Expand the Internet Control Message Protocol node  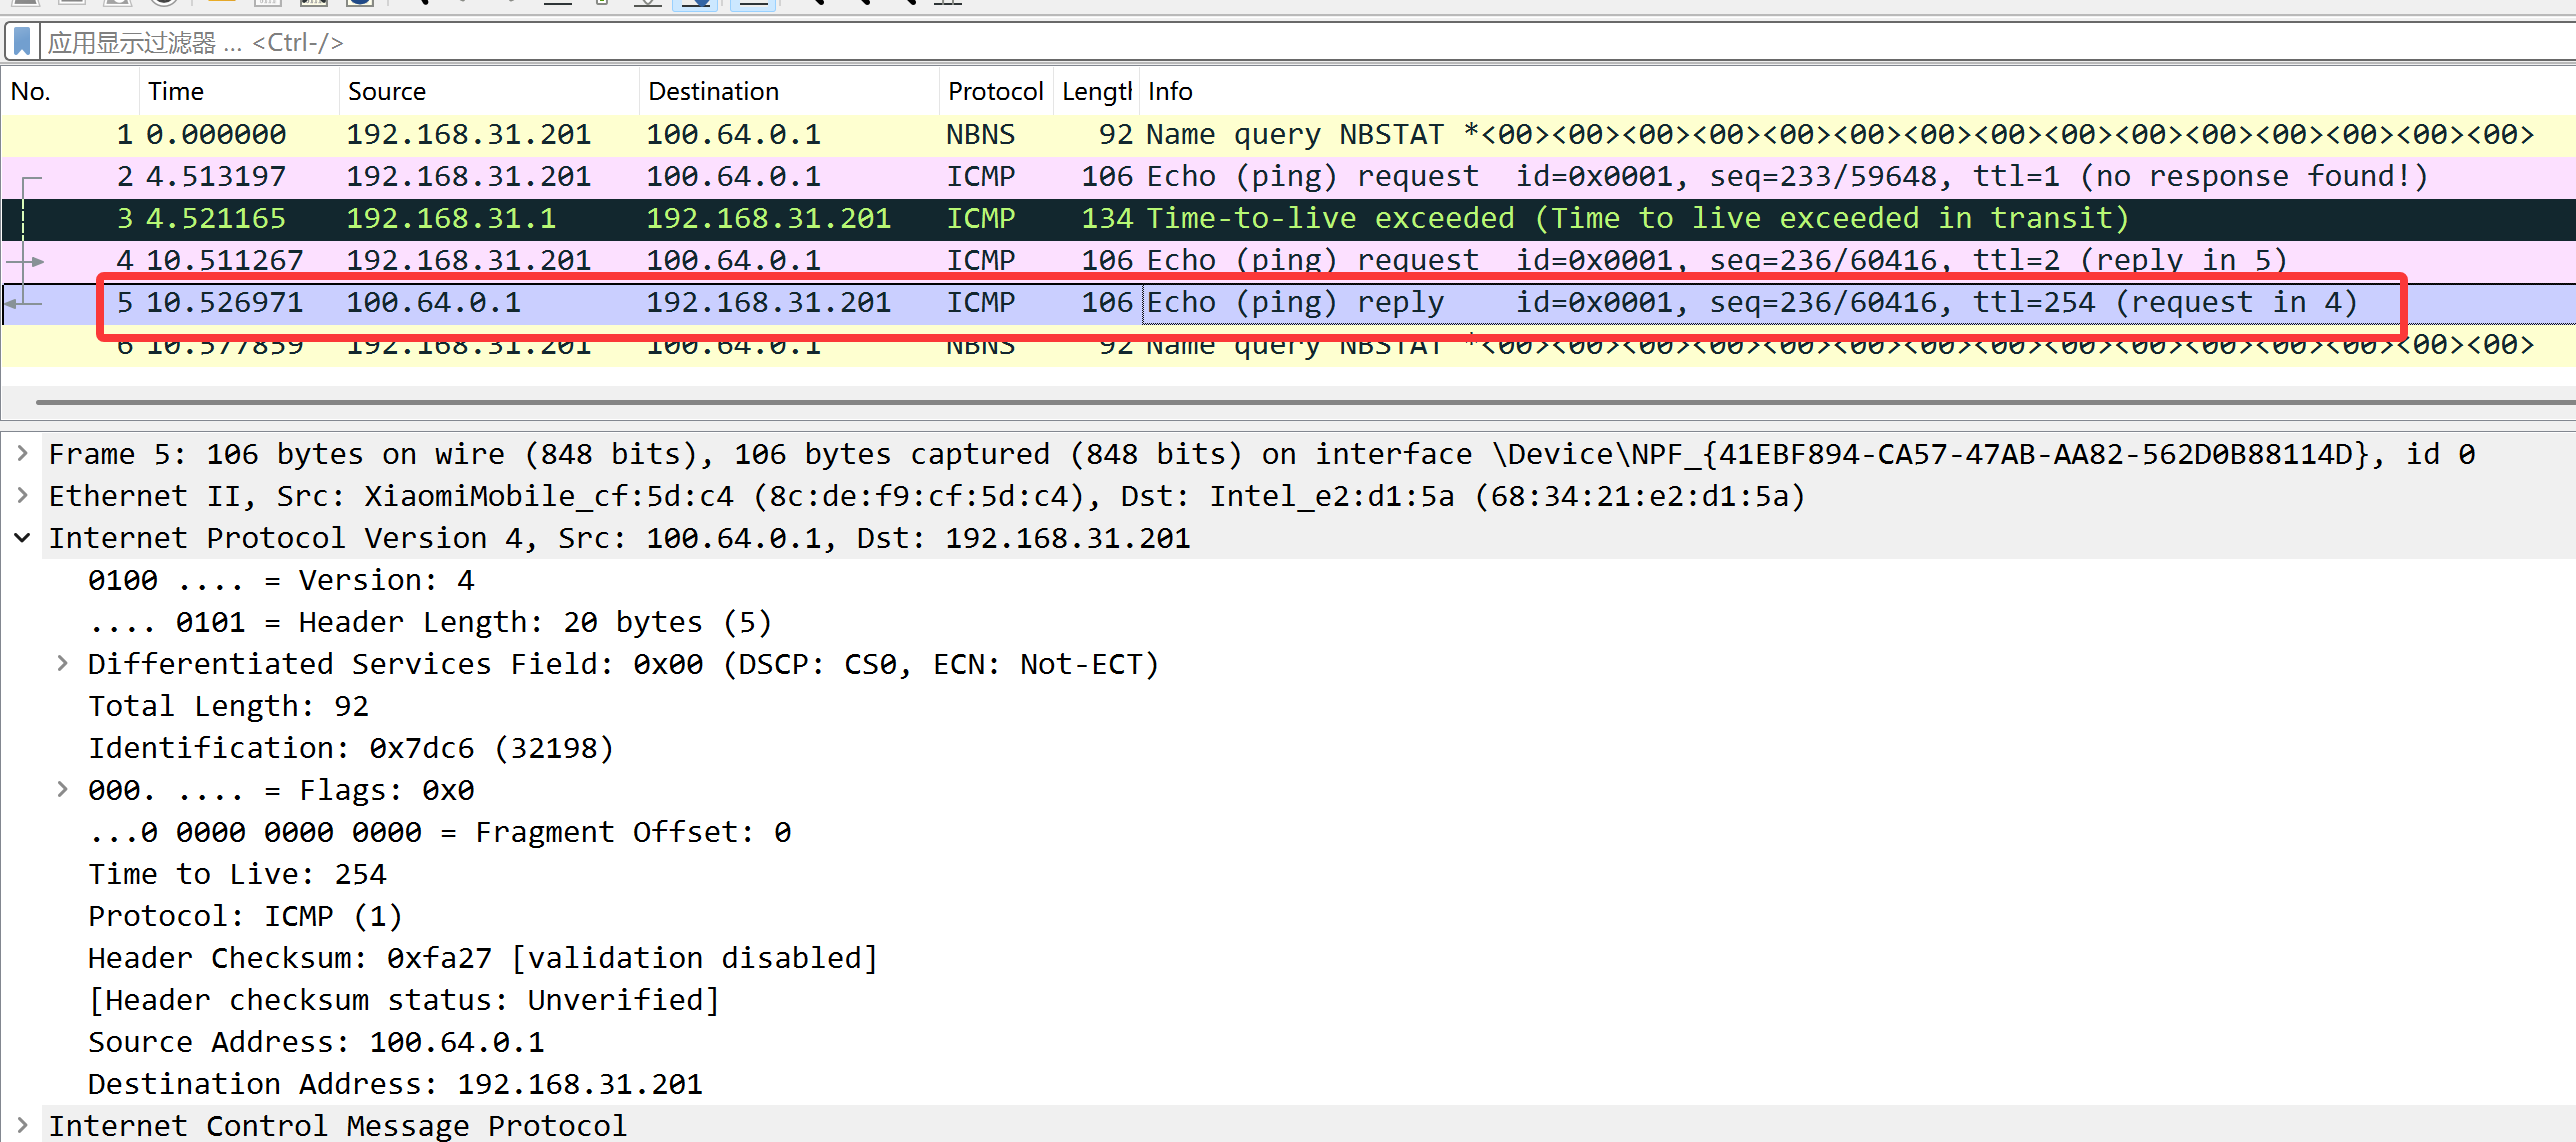click(x=22, y=1126)
